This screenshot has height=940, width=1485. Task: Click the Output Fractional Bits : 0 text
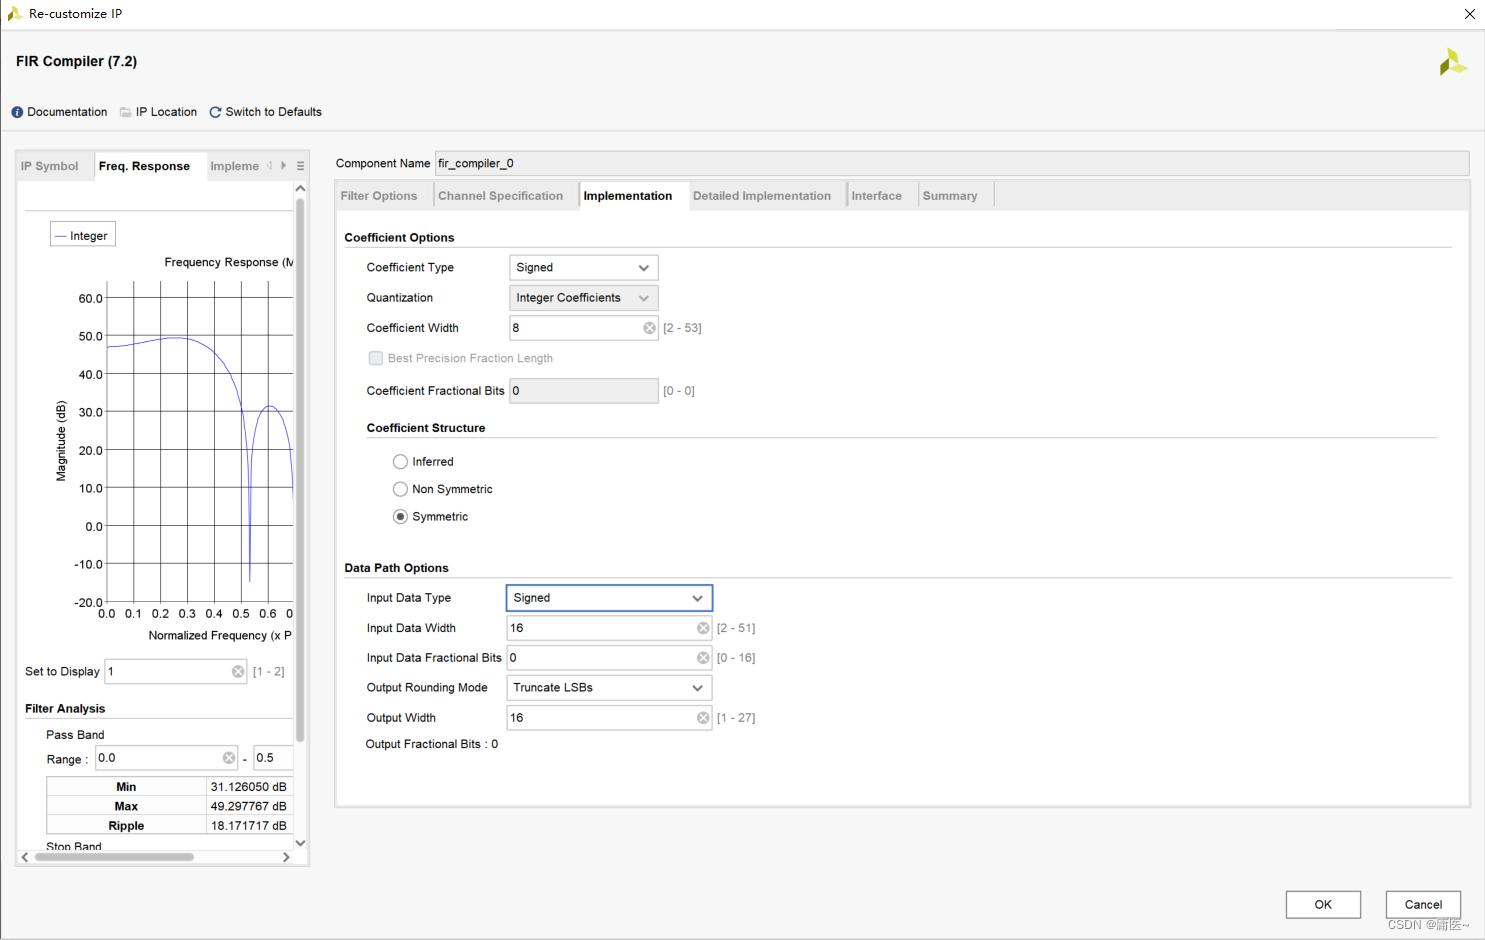(x=432, y=744)
